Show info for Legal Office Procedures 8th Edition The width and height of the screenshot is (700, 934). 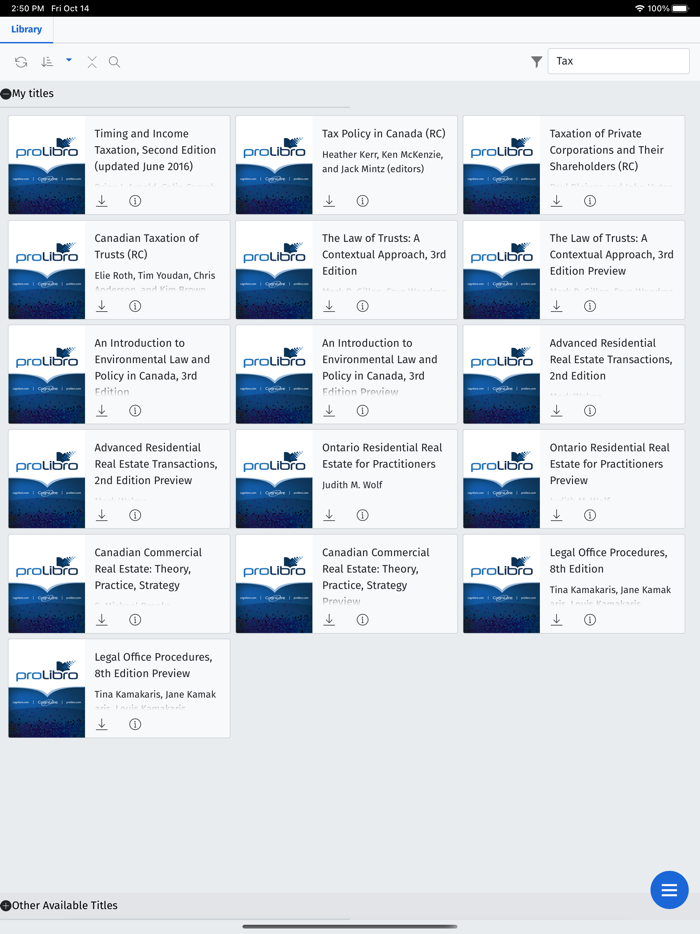590,620
